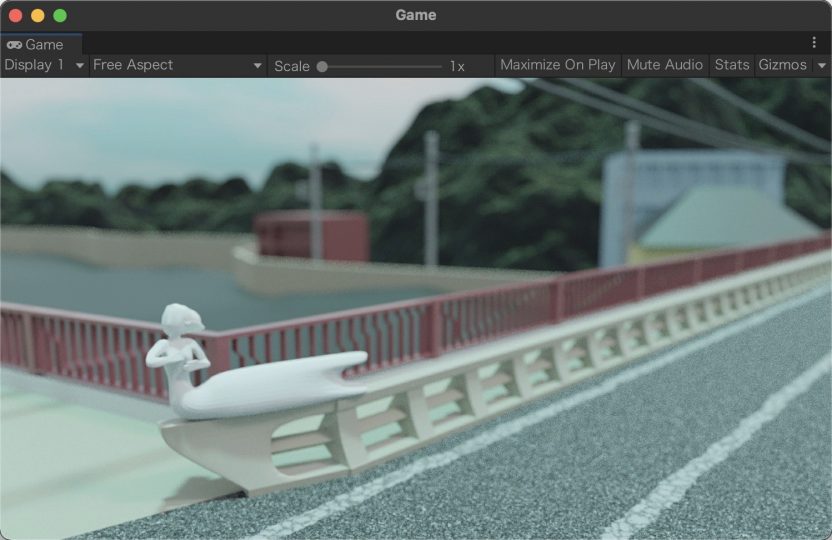The width and height of the screenshot is (832, 540).
Task: Toggle Maximize On Play
Action: tap(557, 65)
